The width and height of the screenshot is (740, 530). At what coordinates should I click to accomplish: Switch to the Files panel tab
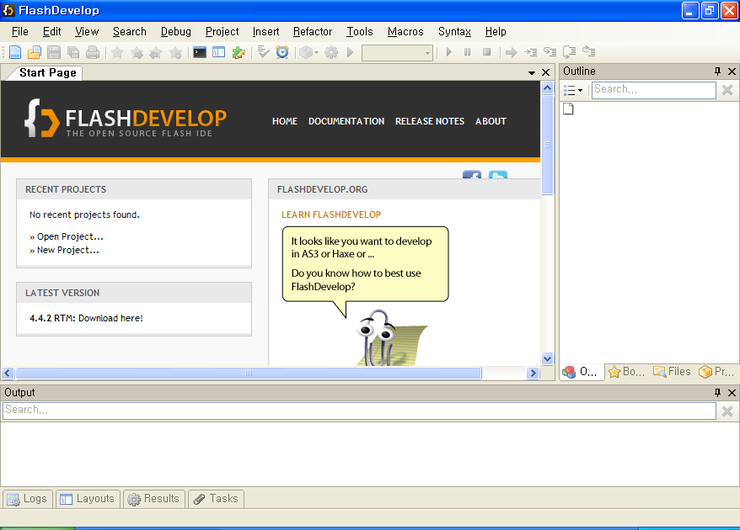point(672,372)
